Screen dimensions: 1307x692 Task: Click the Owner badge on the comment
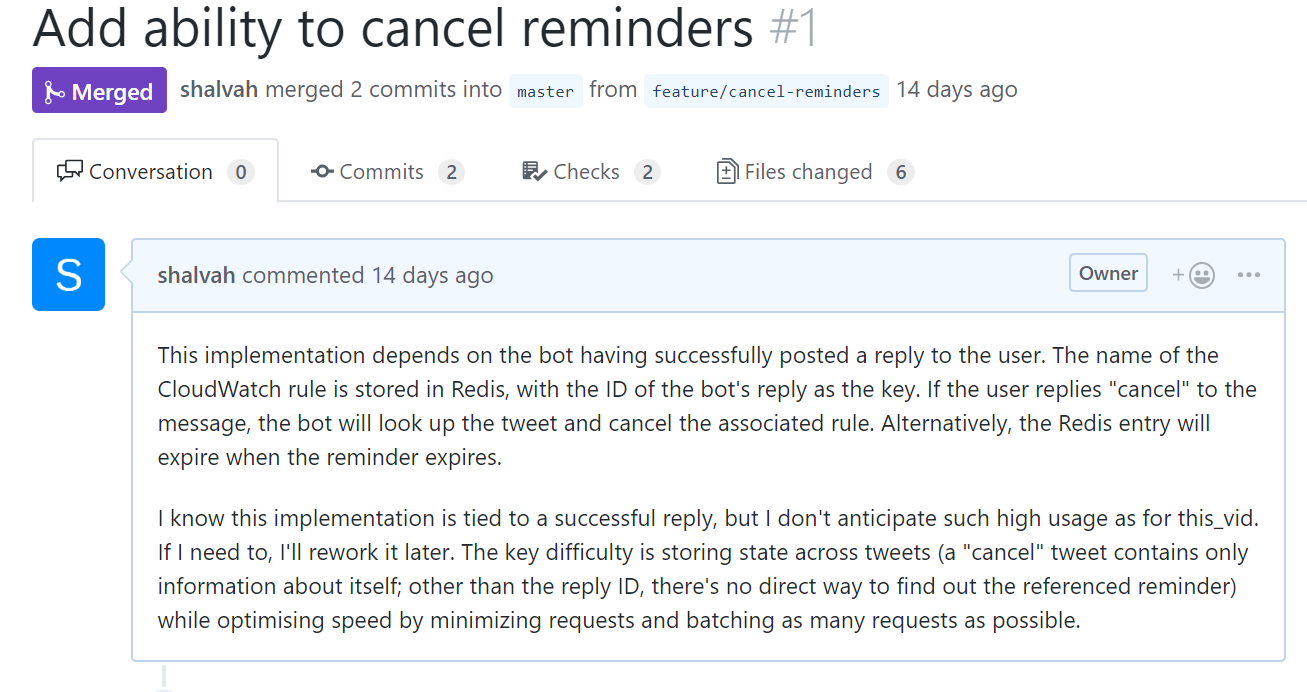[x=1108, y=273]
